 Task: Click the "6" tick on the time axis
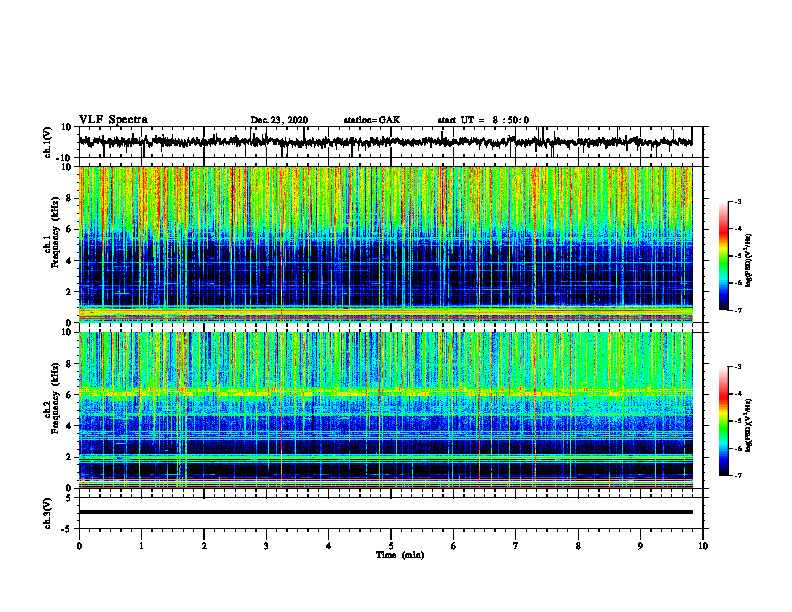pos(454,546)
